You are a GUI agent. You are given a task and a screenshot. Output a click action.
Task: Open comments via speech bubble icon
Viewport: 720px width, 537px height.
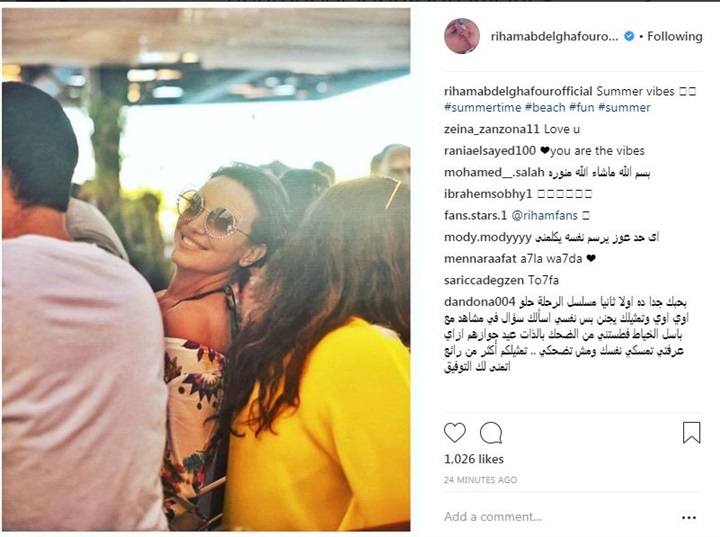point(491,433)
